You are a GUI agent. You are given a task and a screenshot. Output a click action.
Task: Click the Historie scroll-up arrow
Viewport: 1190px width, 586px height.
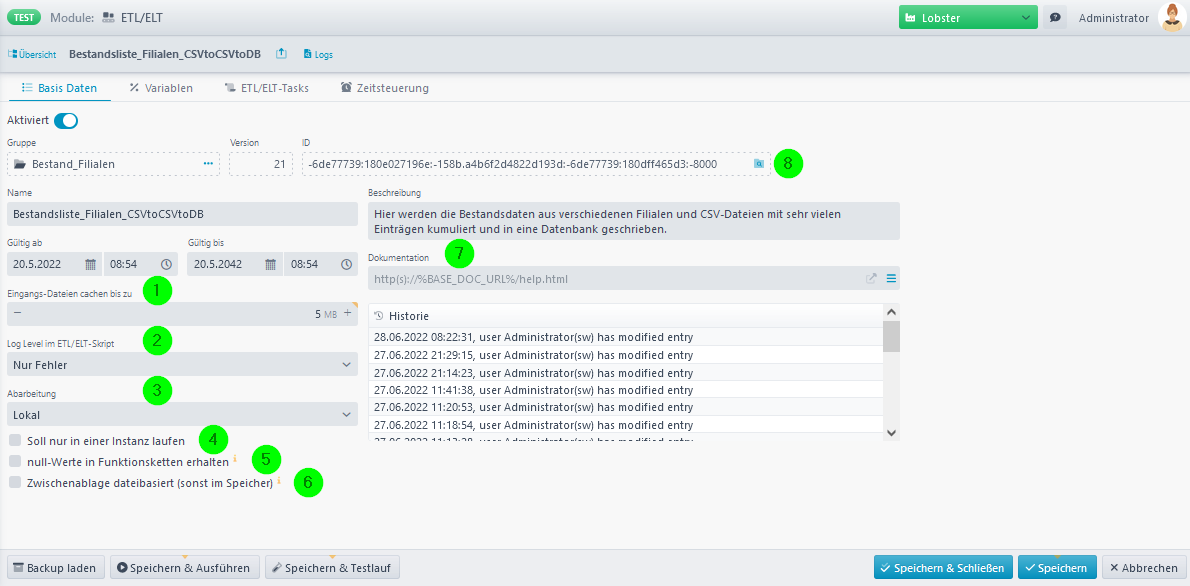(892, 311)
